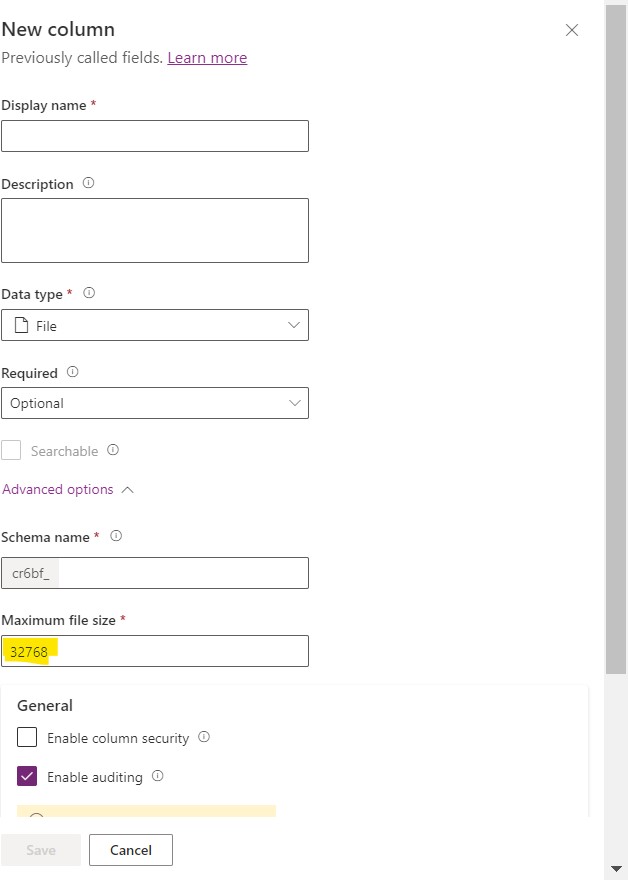
Task: Open the Learn more link
Action: pyautogui.click(x=207, y=57)
